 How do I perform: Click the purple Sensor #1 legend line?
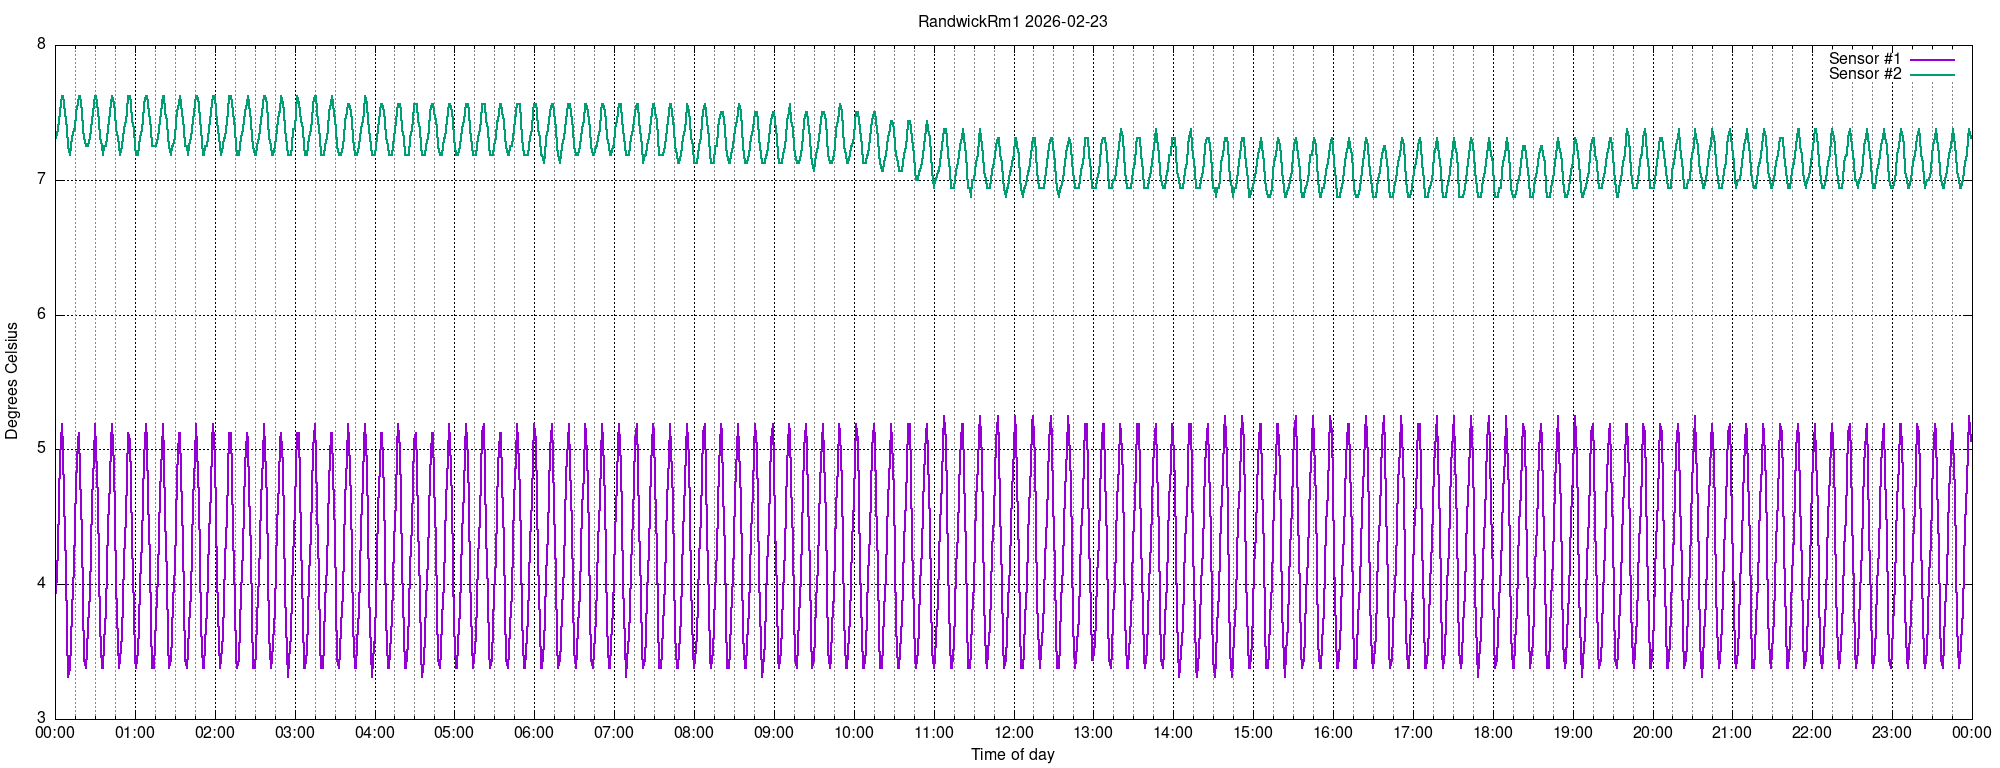click(x=1932, y=59)
